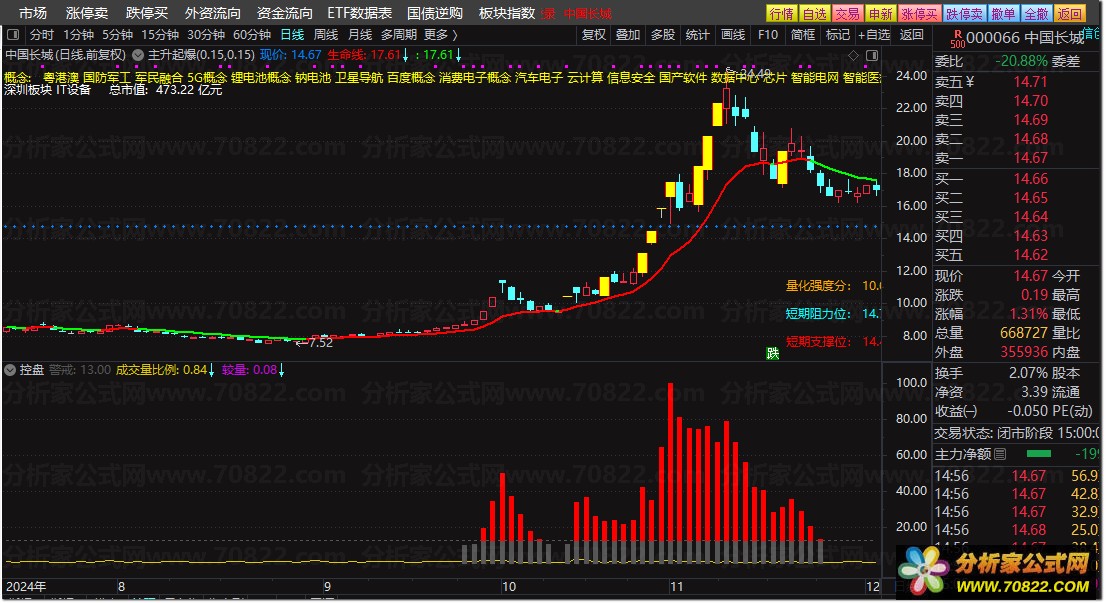The height and width of the screenshot is (603, 1106).
Task: Open the 资金流向 menu
Action: click(x=284, y=13)
